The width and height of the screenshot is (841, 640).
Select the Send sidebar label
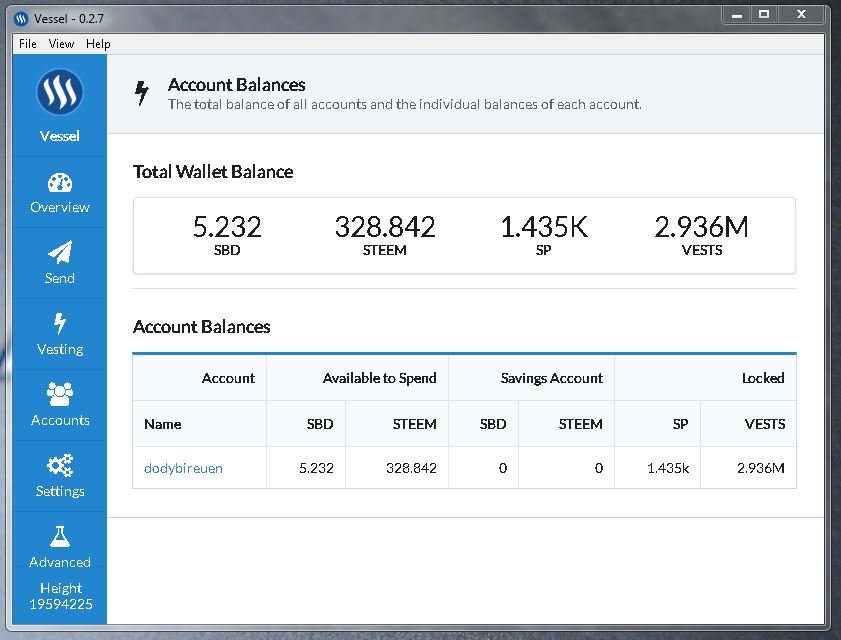tap(60, 278)
